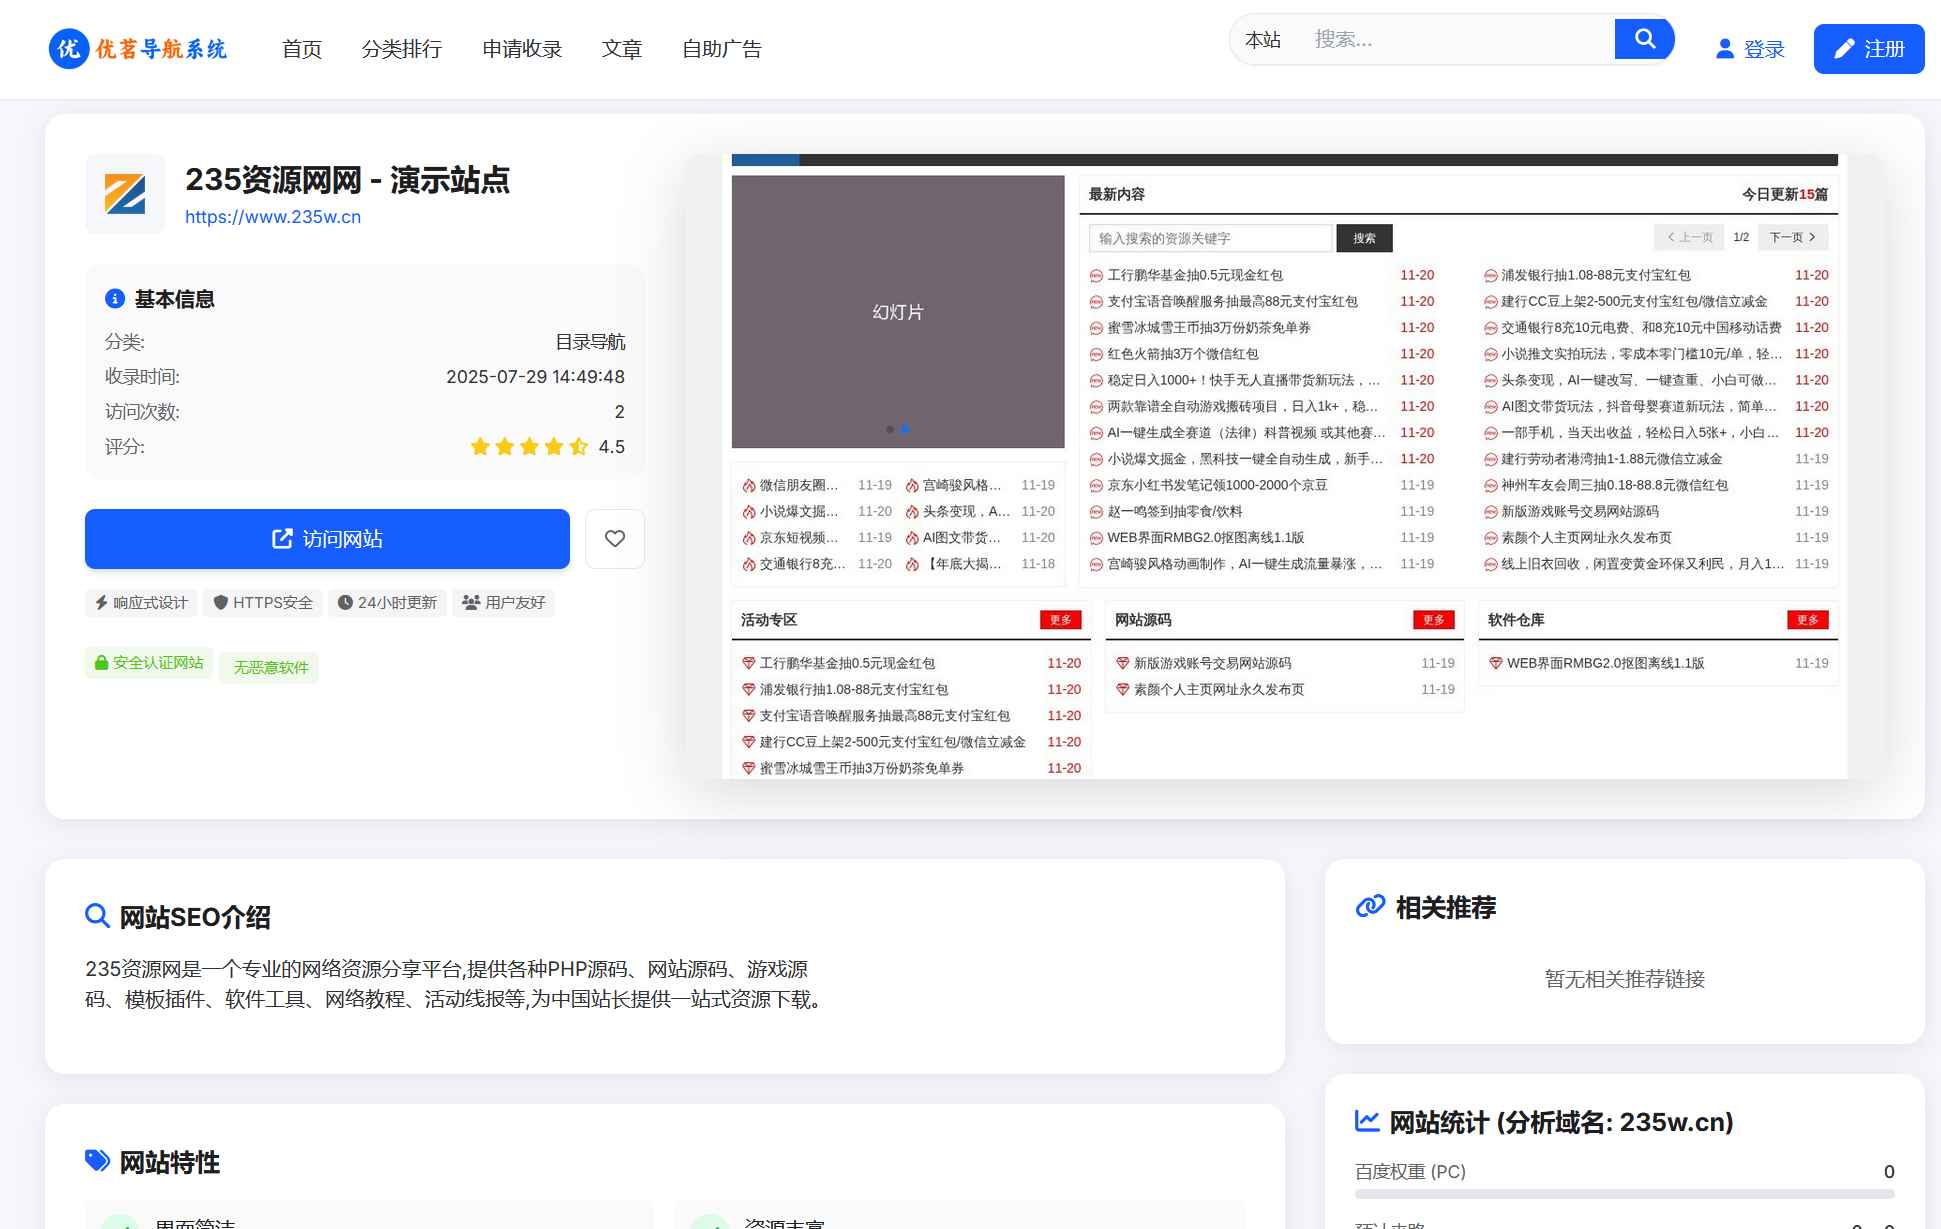The width and height of the screenshot is (1941, 1229).
Task: Click the user icon beside 登录
Action: tap(1723, 48)
